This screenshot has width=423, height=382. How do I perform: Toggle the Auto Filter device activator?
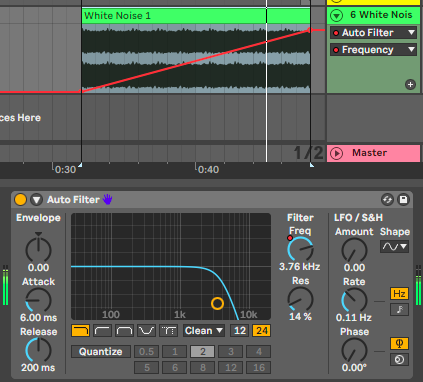tap(20, 200)
